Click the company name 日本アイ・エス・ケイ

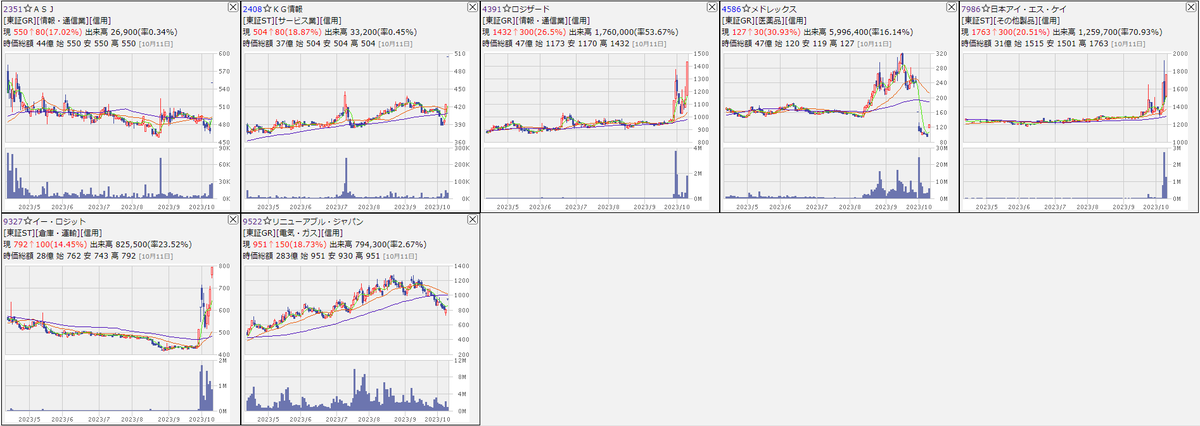pyautogui.click(x=1030, y=7)
